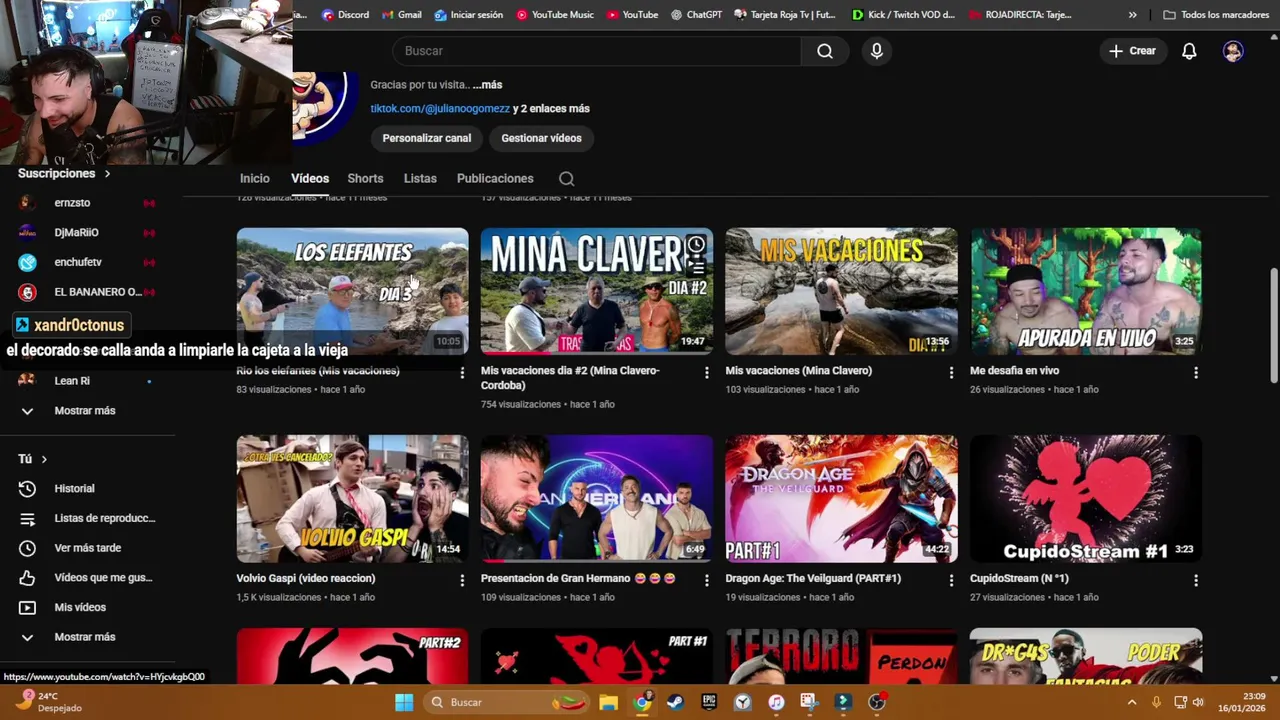Add Mina Clavero video to Watch Later

pos(696,244)
